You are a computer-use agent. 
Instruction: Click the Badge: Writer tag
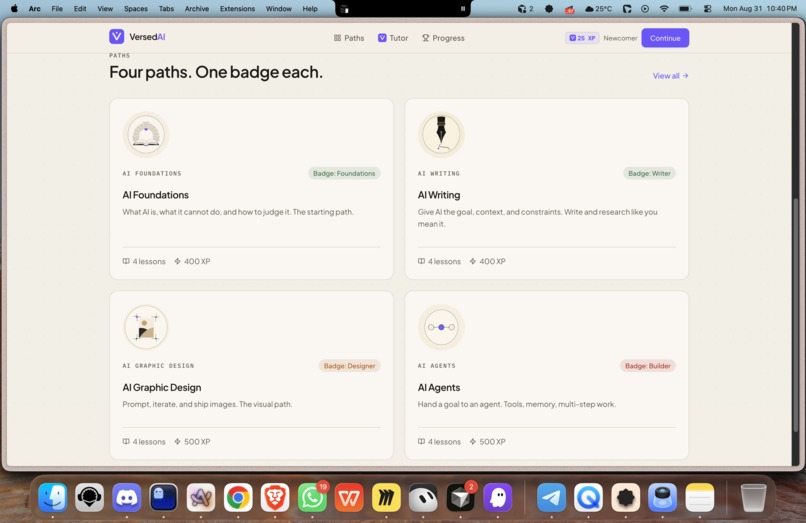pos(649,173)
